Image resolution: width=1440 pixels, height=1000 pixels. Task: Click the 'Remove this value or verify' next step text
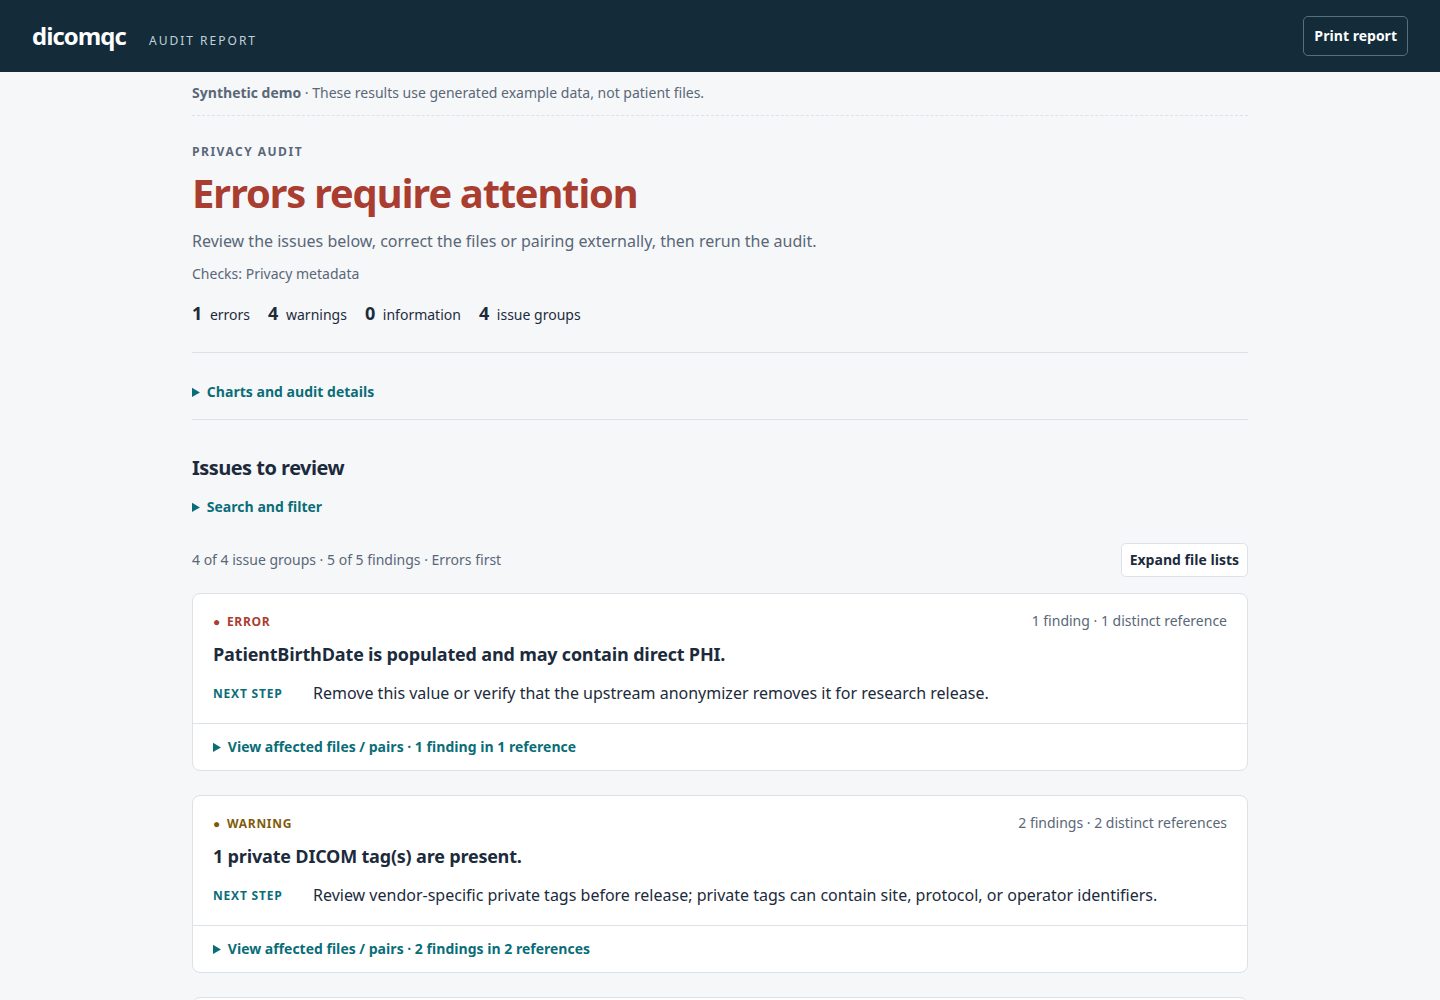click(x=651, y=694)
